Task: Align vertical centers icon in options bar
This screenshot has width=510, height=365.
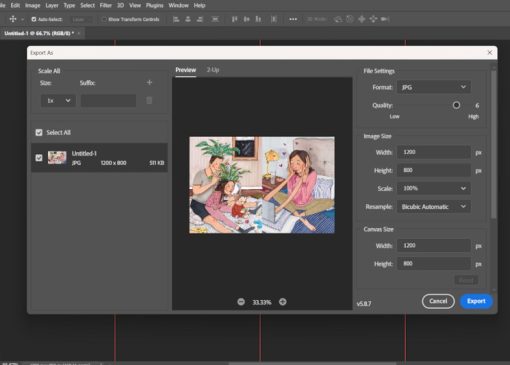Action: 247,19
